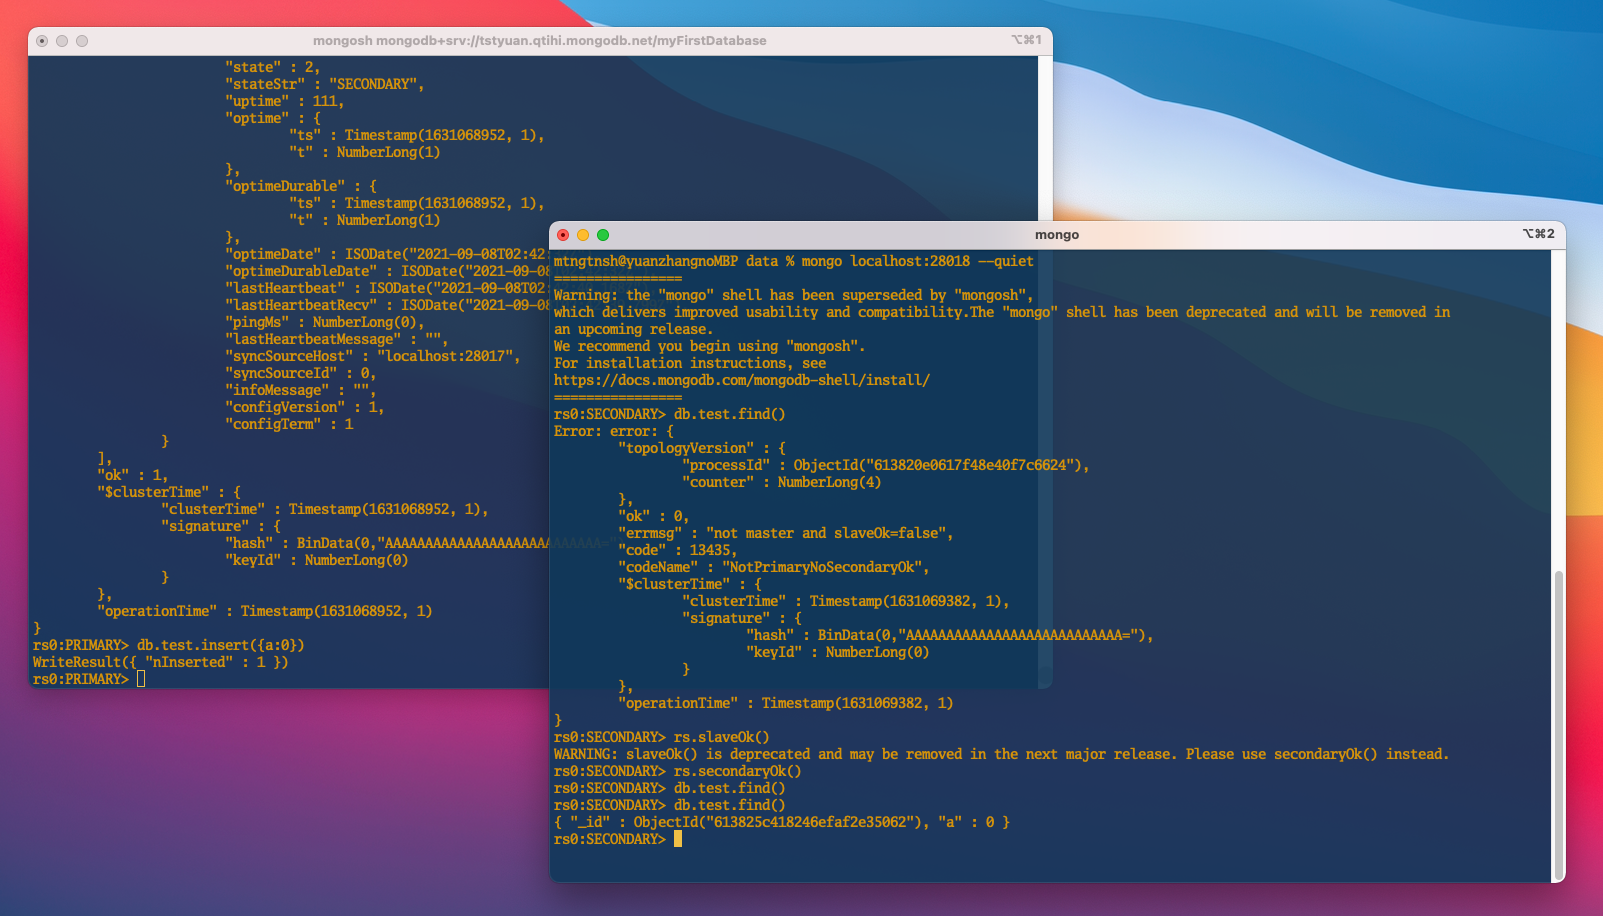The width and height of the screenshot is (1603, 916).
Task: Click the 'lastHeartbeatMessage' line
Action: coord(337,339)
